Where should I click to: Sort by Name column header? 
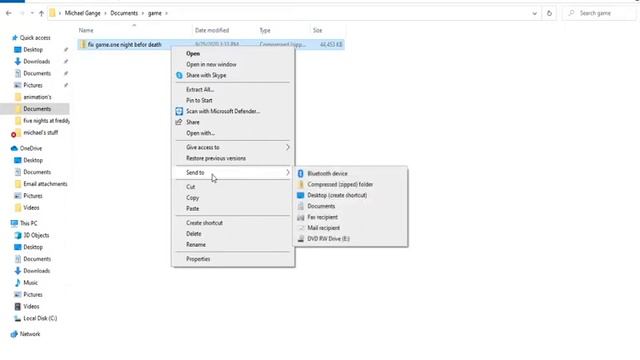coord(86,30)
